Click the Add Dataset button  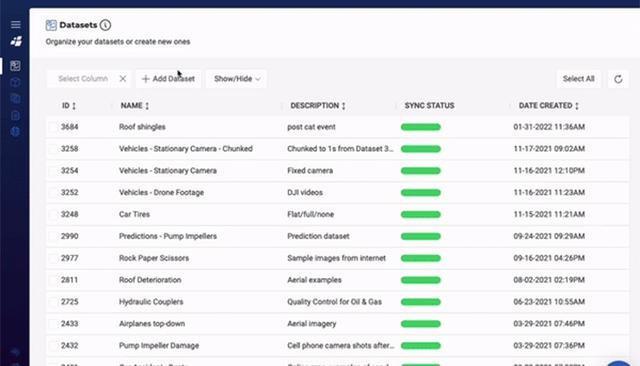point(168,79)
